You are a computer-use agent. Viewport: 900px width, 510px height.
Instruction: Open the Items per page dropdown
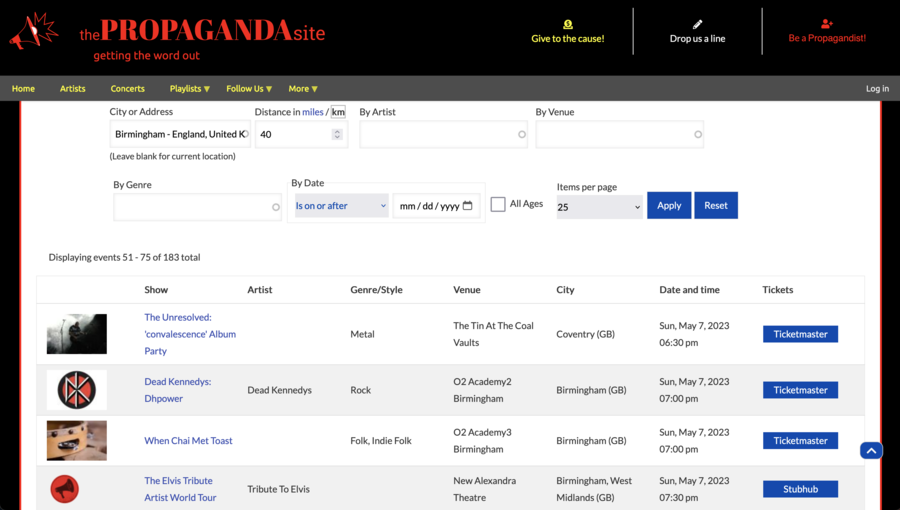pyautogui.click(x=599, y=207)
